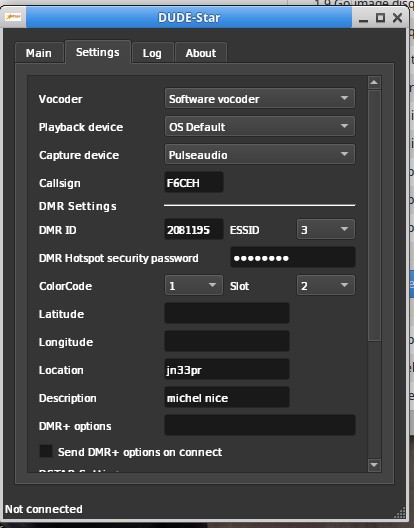
Task: Click the DUDE-Star app icon in title bar
Action: pos(13,17)
